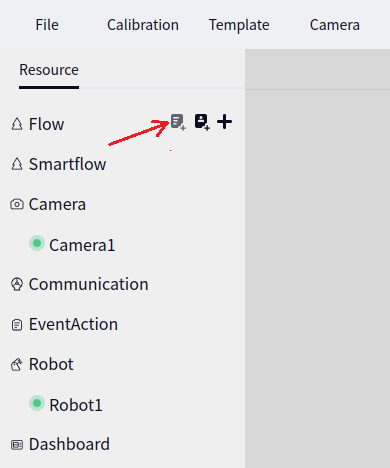
Task: Click the robot arm icon
Action: pos(17,364)
